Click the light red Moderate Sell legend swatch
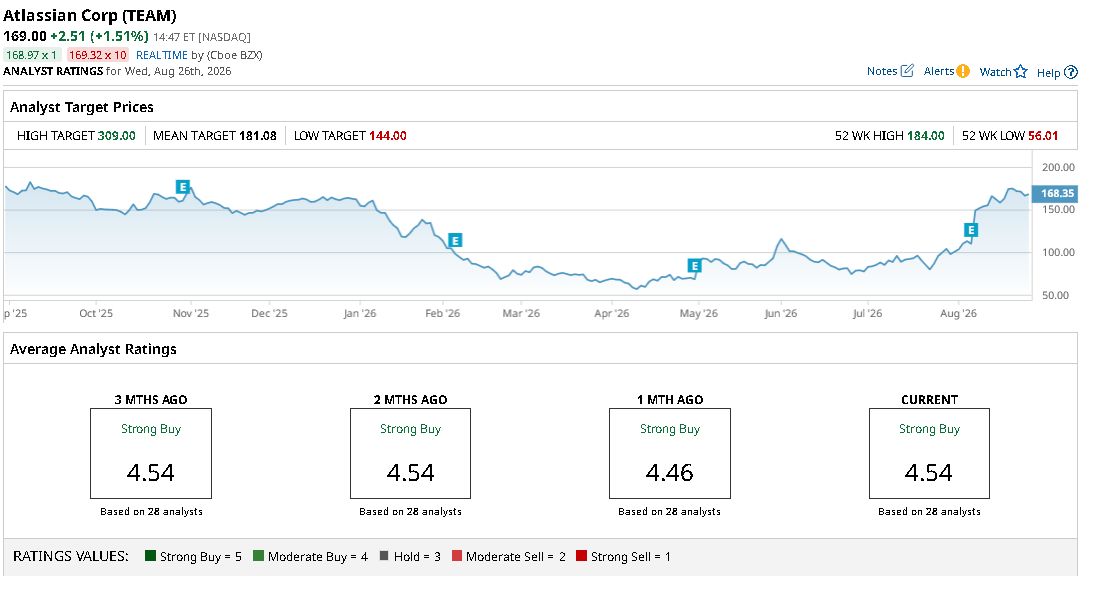 (457, 556)
